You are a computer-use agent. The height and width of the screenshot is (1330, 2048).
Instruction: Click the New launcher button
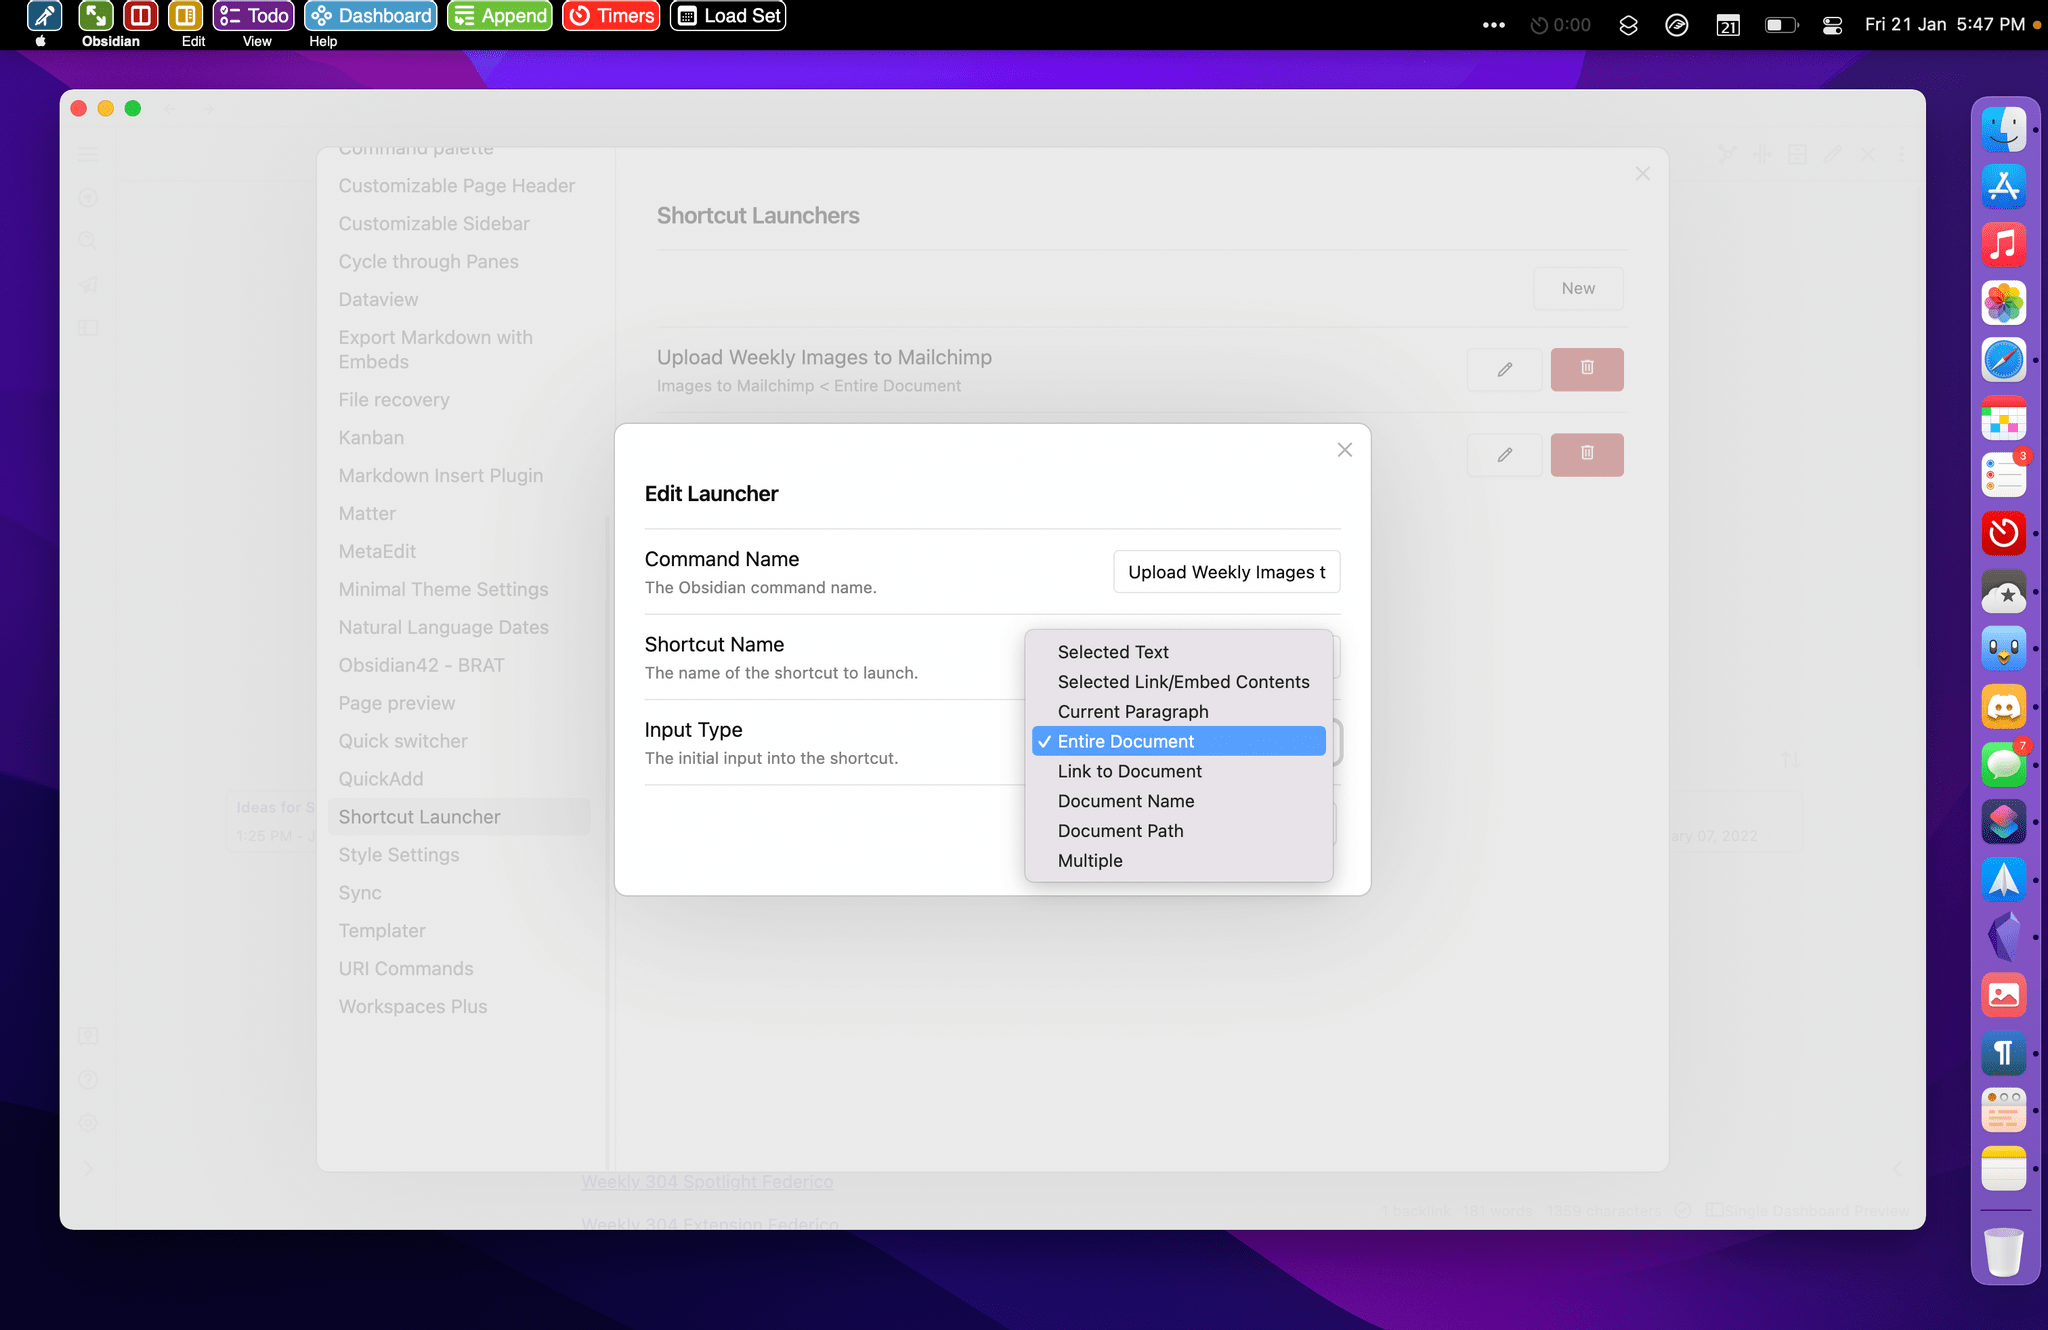tap(1578, 288)
